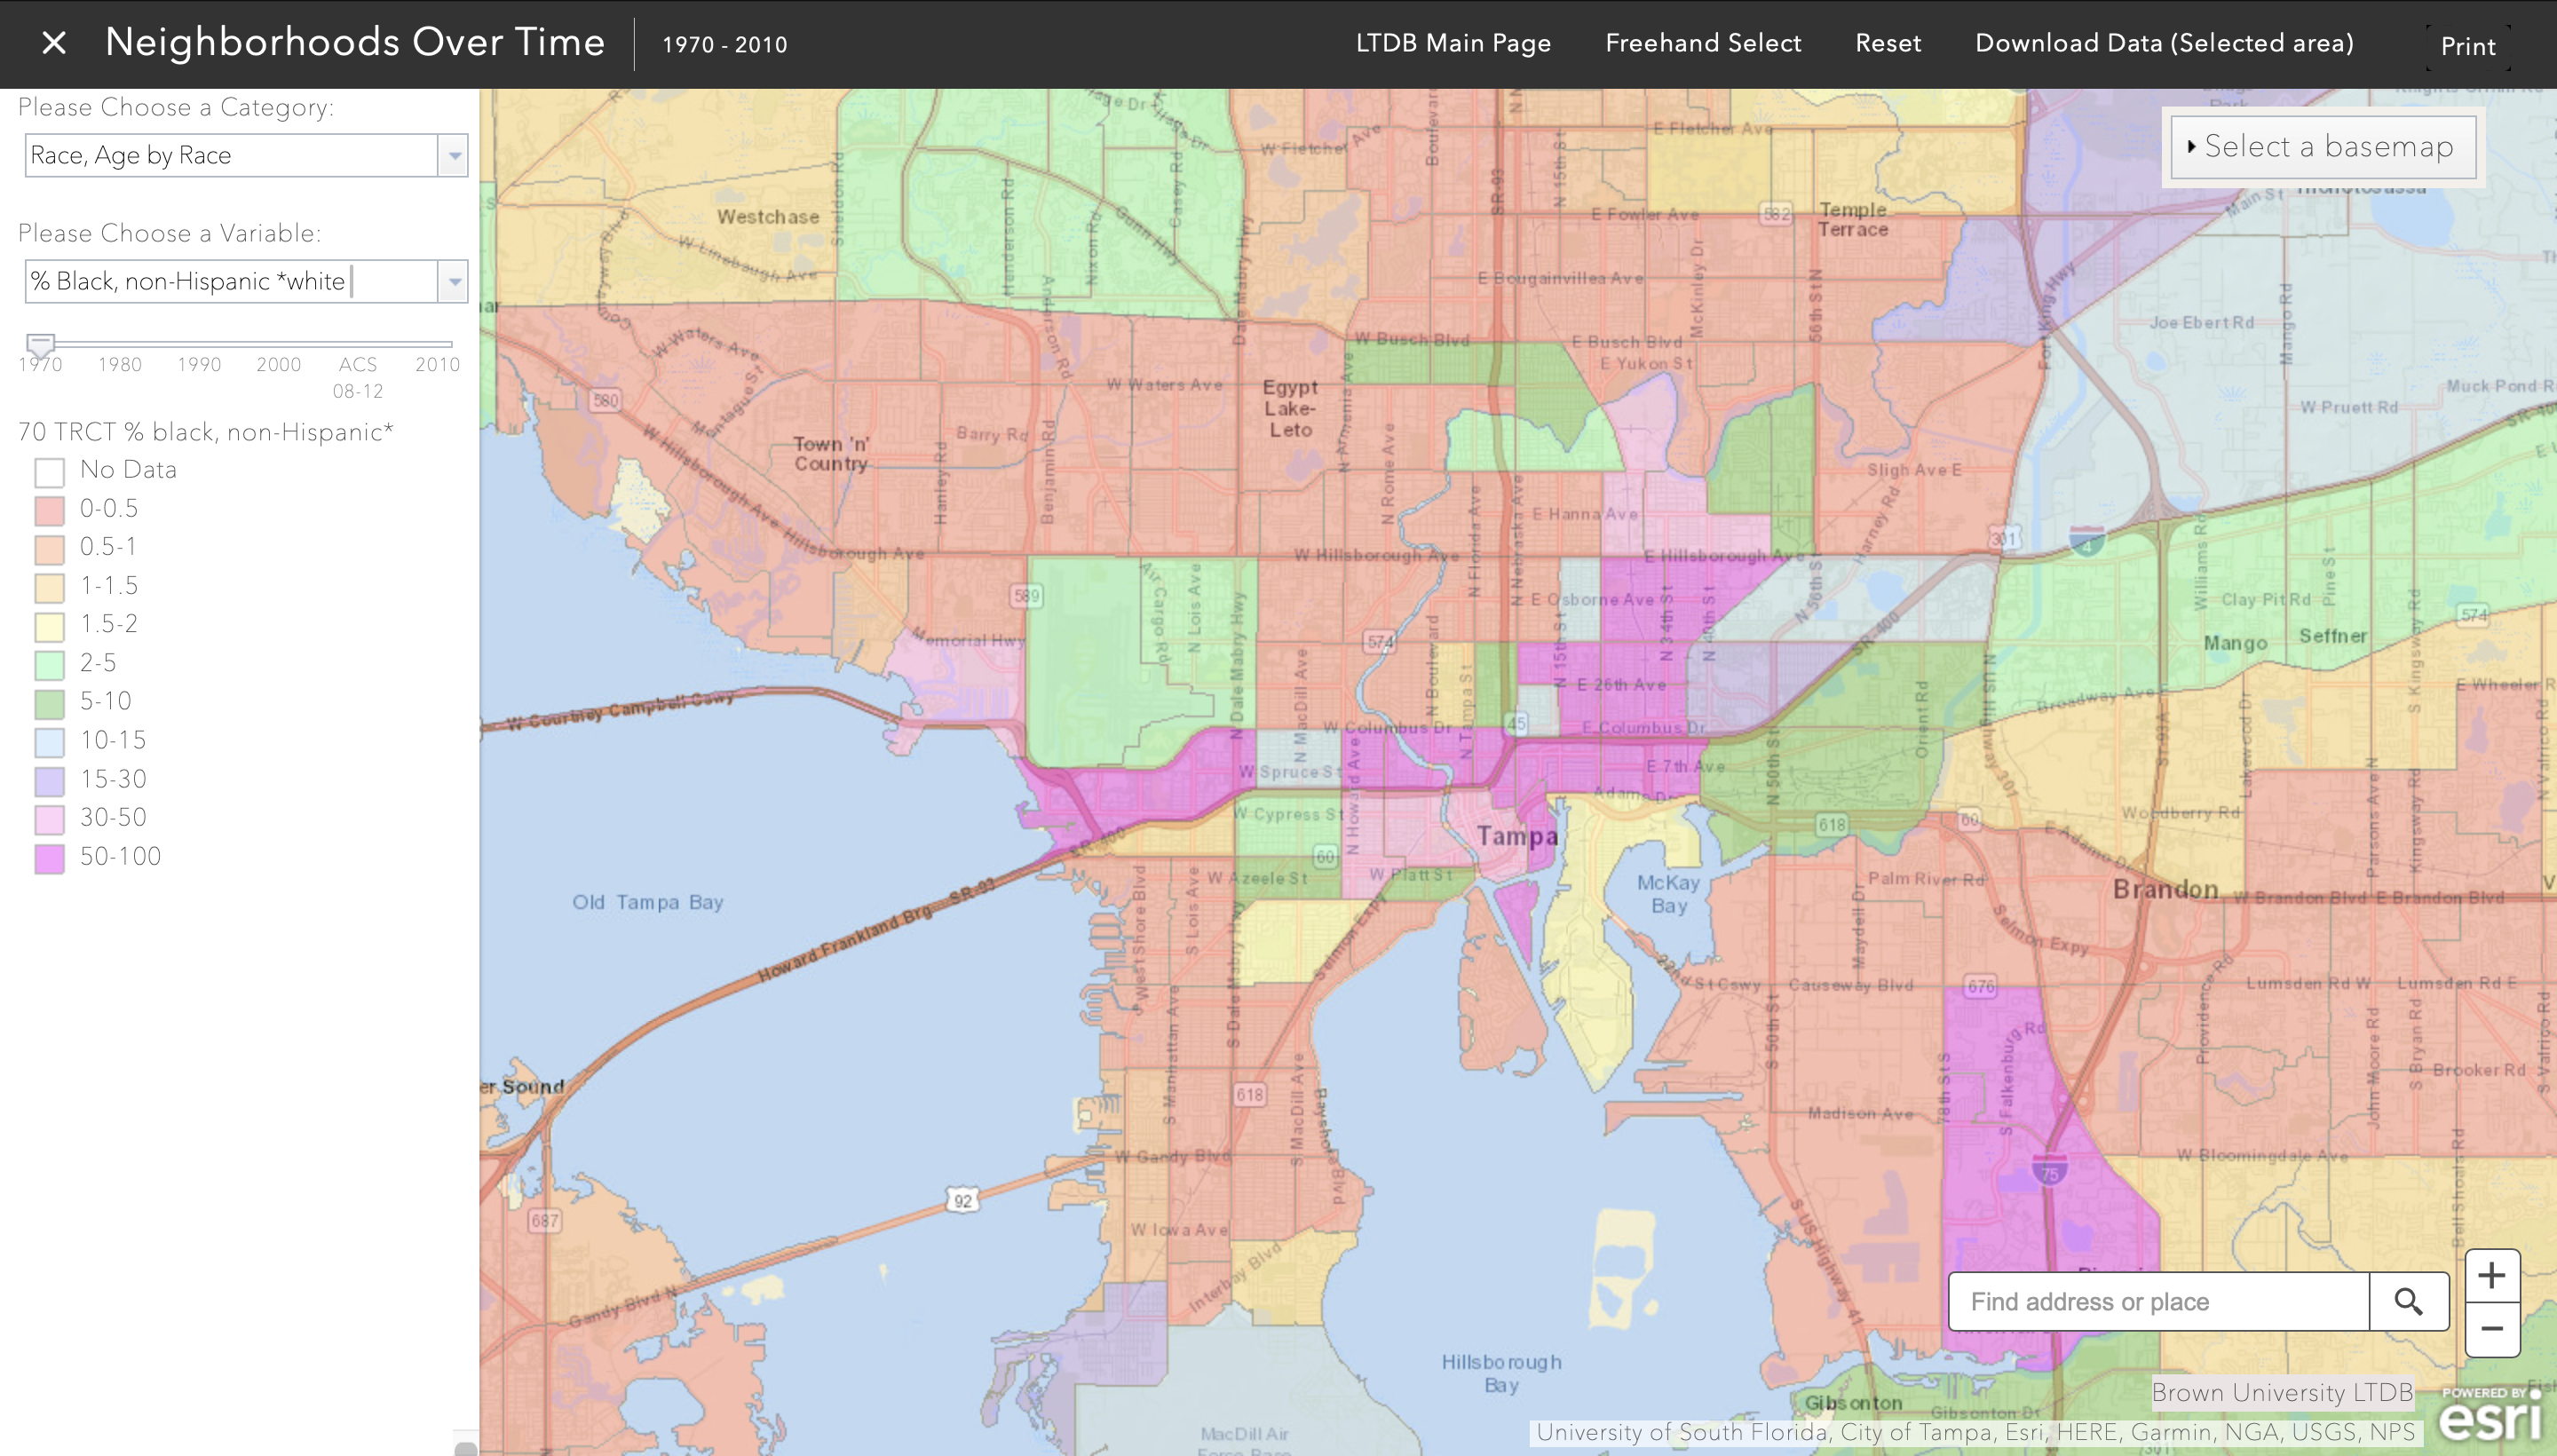Viewport: 2557px width, 1456px height.
Task: Click the Print button
Action: click(x=2467, y=46)
